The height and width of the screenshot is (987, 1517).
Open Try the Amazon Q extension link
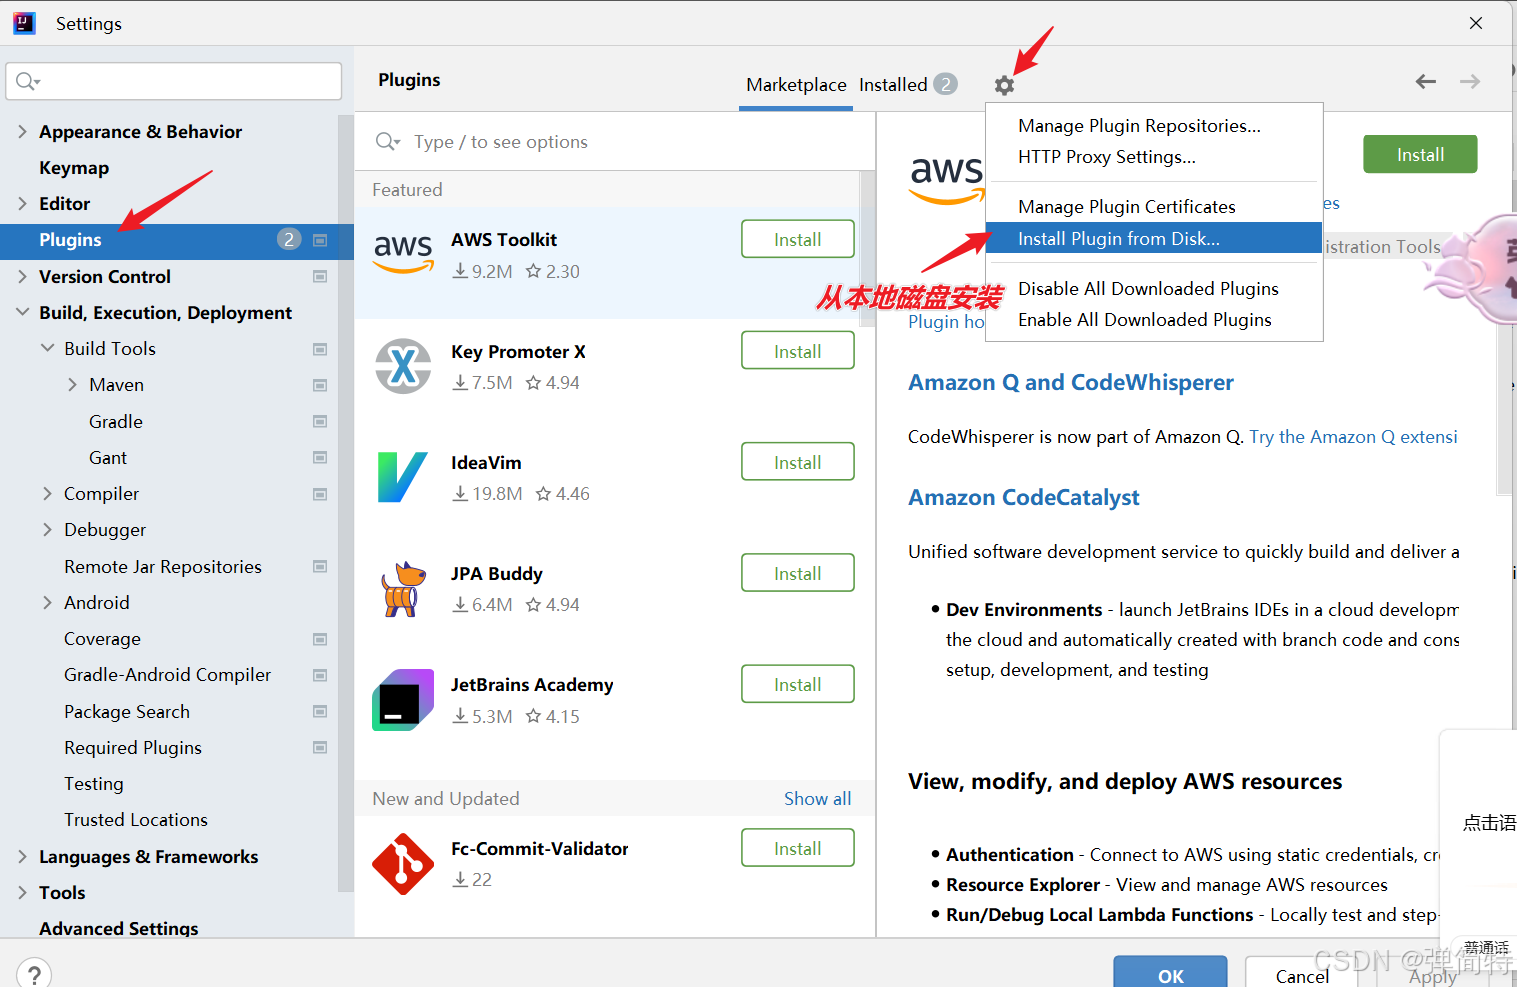tap(1353, 437)
